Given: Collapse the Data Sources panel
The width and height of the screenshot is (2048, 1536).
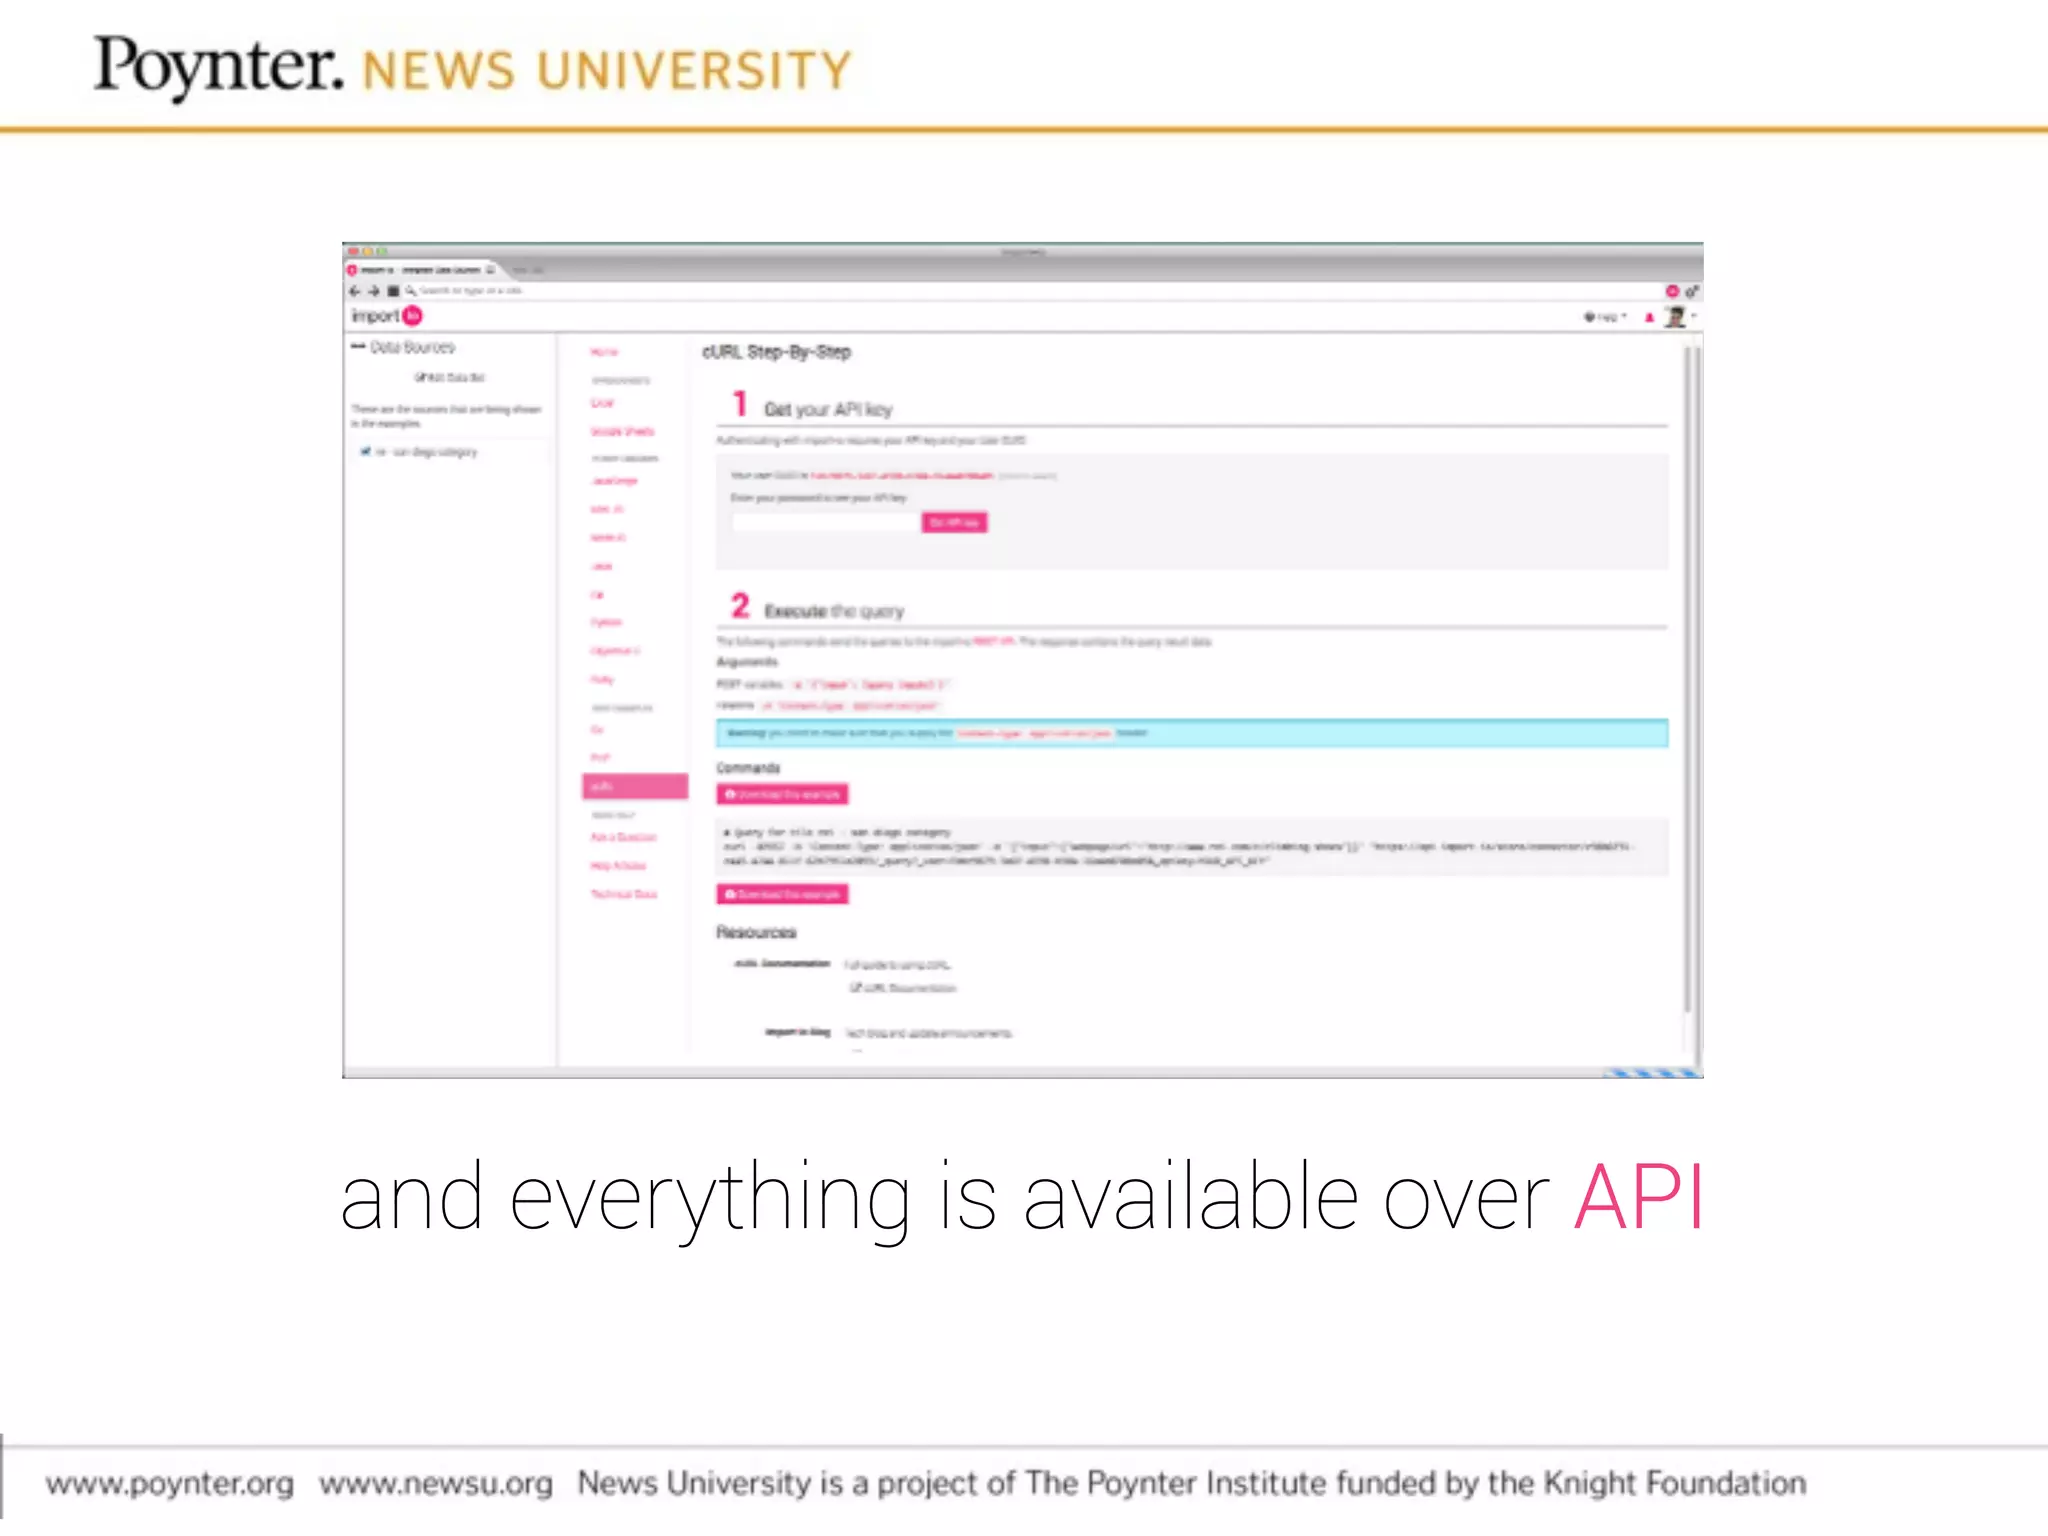Looking at the screenshot, I should tap(358, 347).
